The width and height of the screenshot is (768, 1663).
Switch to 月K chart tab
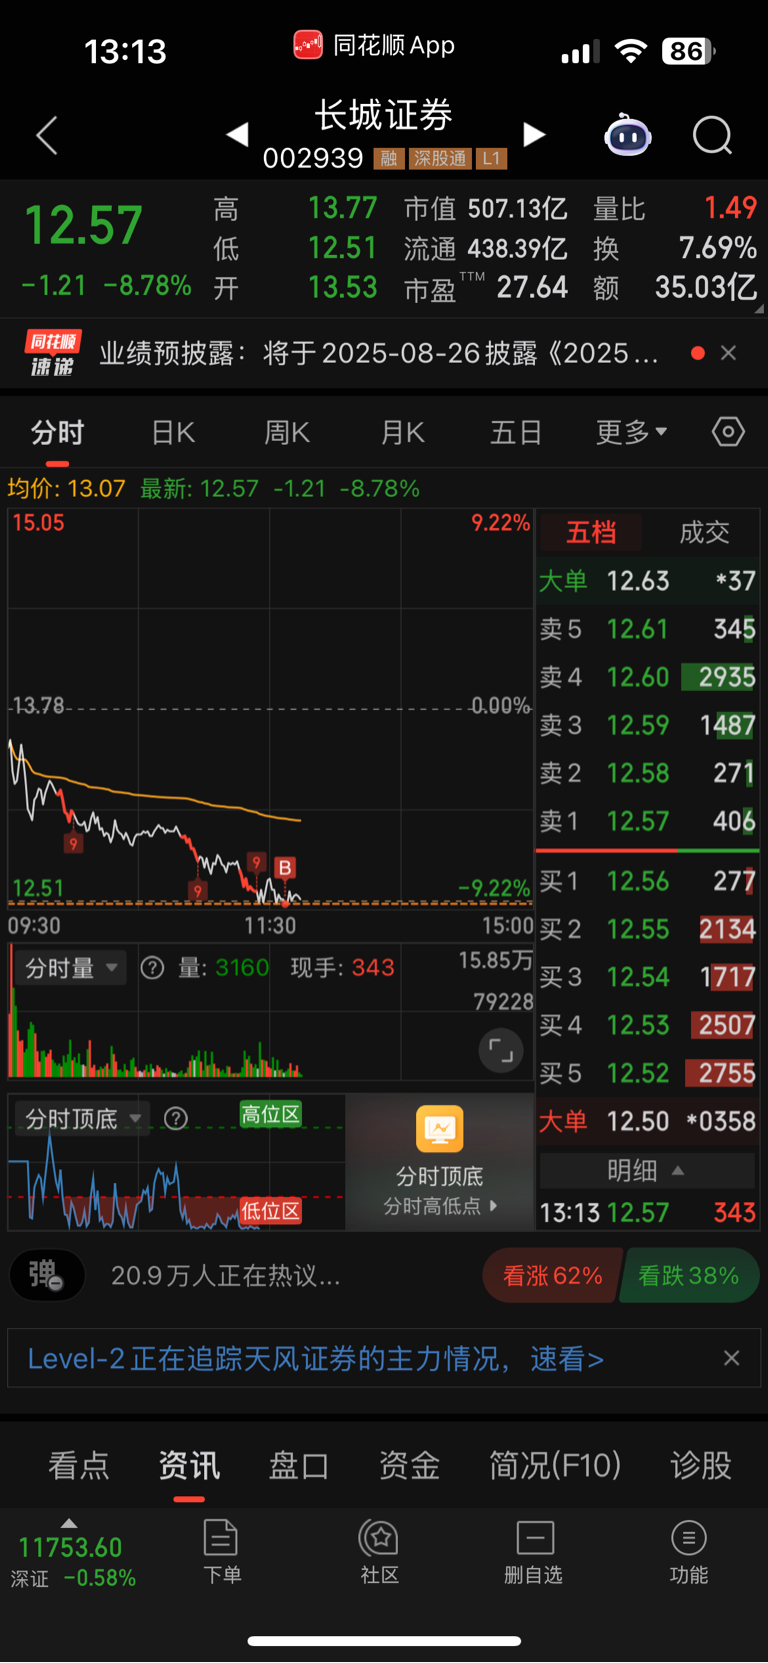[x=403, y=433]
